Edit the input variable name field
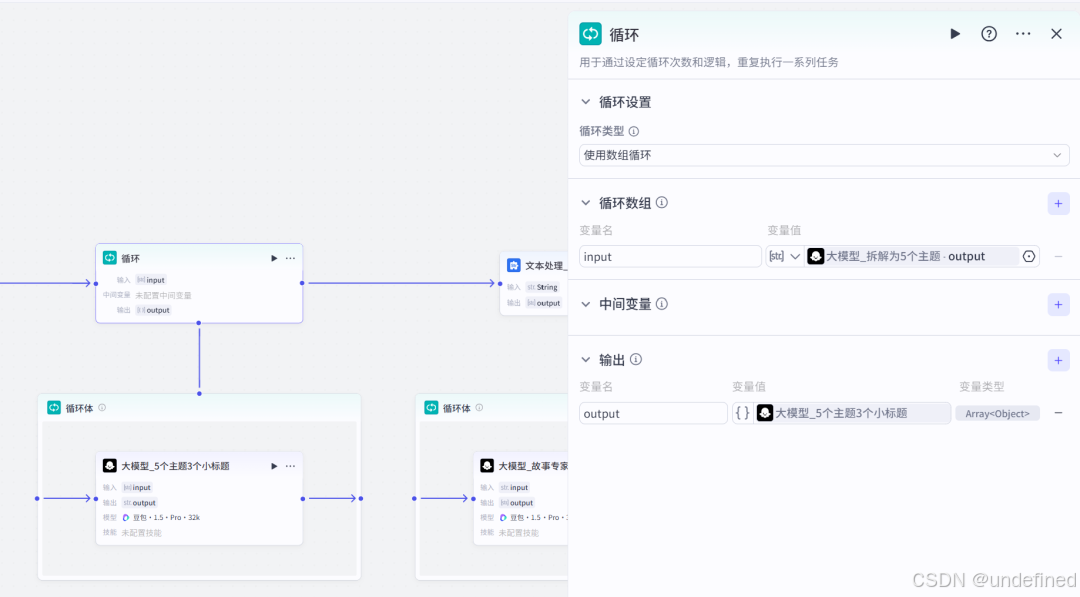 [x=669, y=256]
